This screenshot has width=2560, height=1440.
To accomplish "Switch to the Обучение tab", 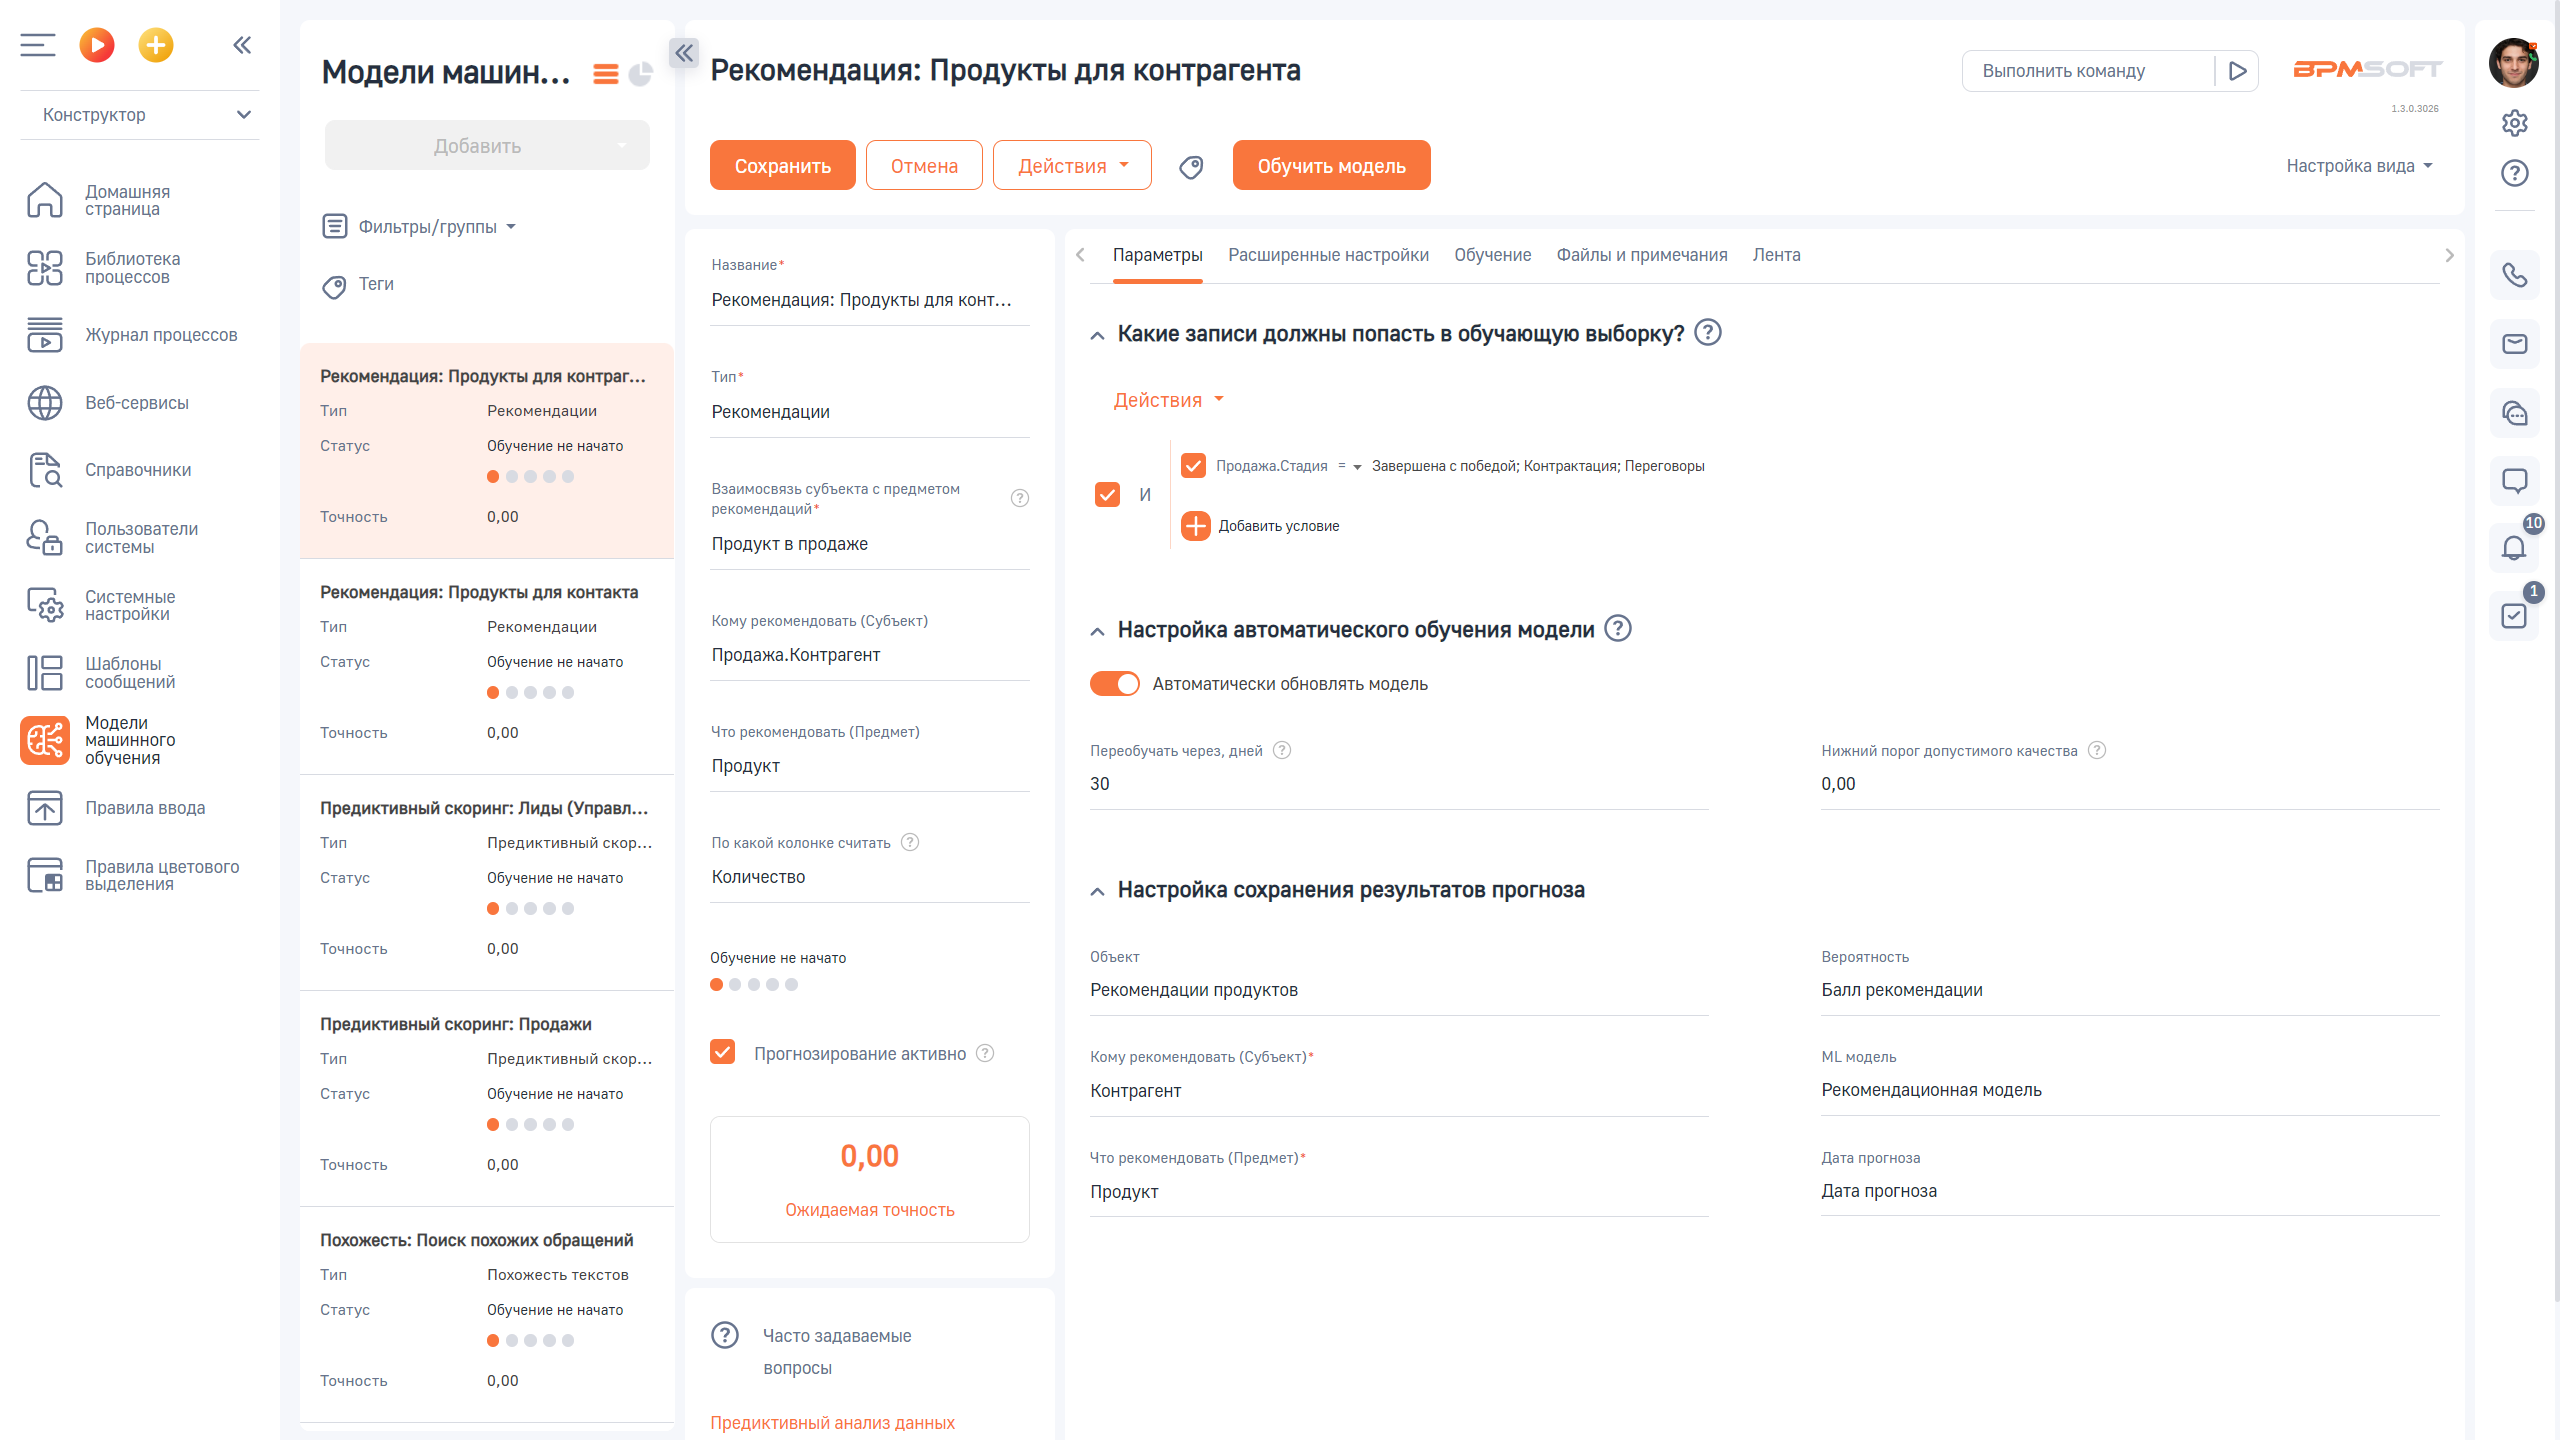I will [x=1492, y=255].
